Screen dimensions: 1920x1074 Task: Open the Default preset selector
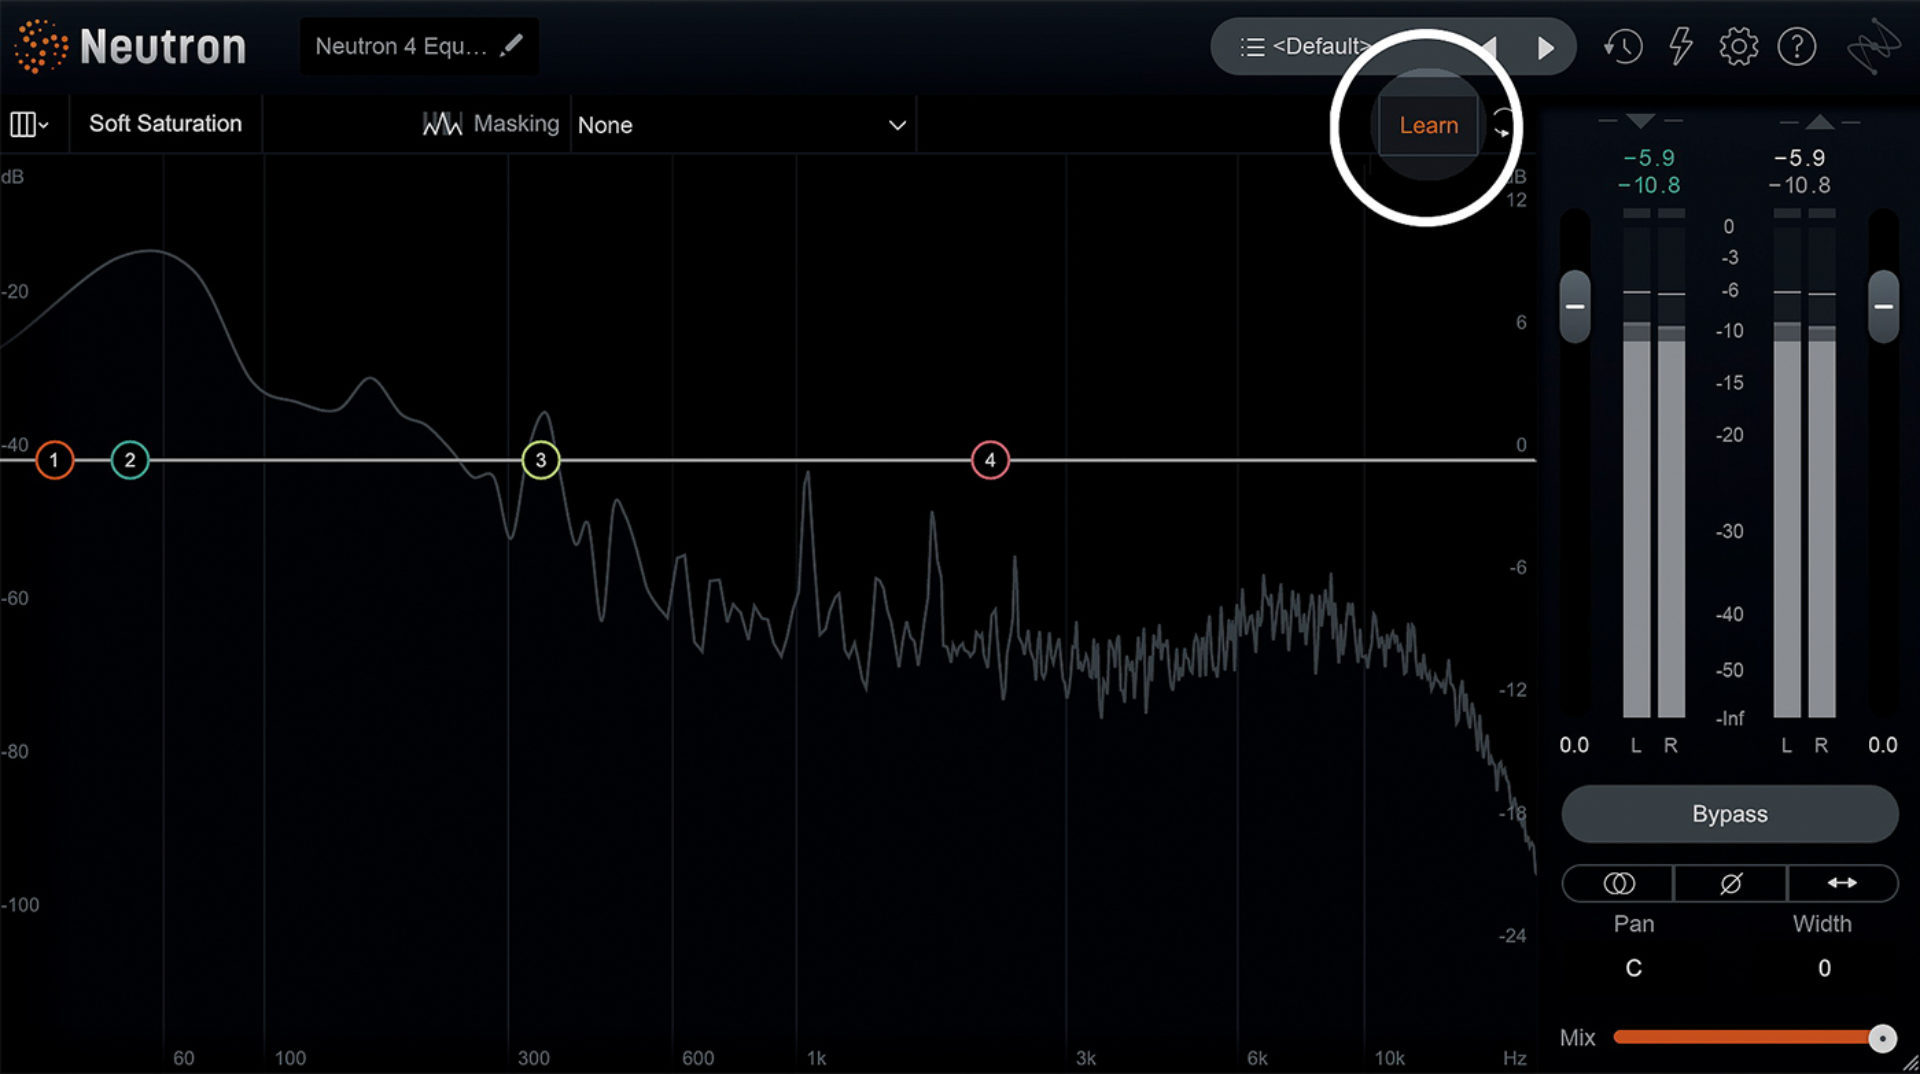pyautogui.click(x=1320, y=46)
